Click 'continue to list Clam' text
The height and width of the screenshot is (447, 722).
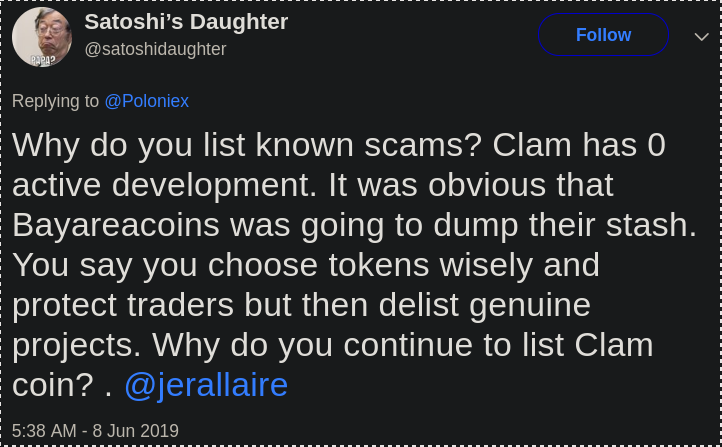click(498, 345)
